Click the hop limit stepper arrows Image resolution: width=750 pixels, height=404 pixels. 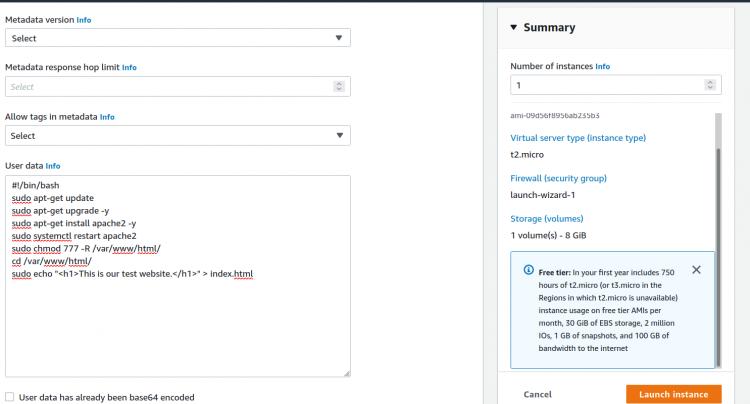(341, 87)
